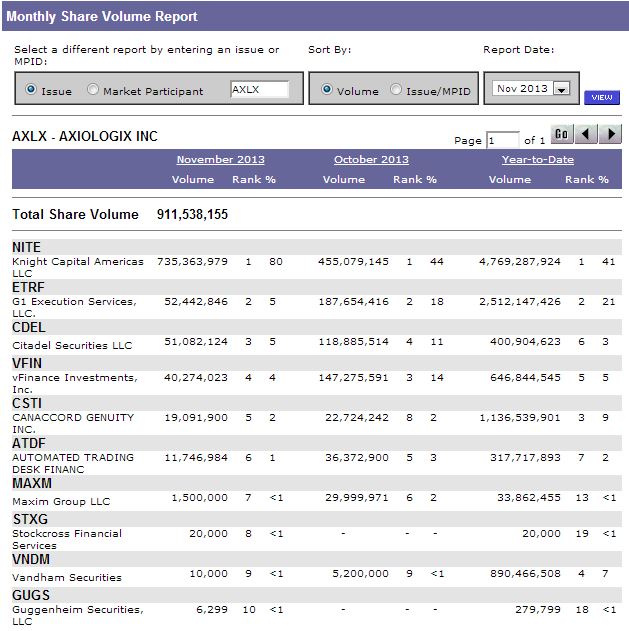This screenshot has height=631, width=629.
Task: Click Maxim Group LLC name
Action: [61, 501]
